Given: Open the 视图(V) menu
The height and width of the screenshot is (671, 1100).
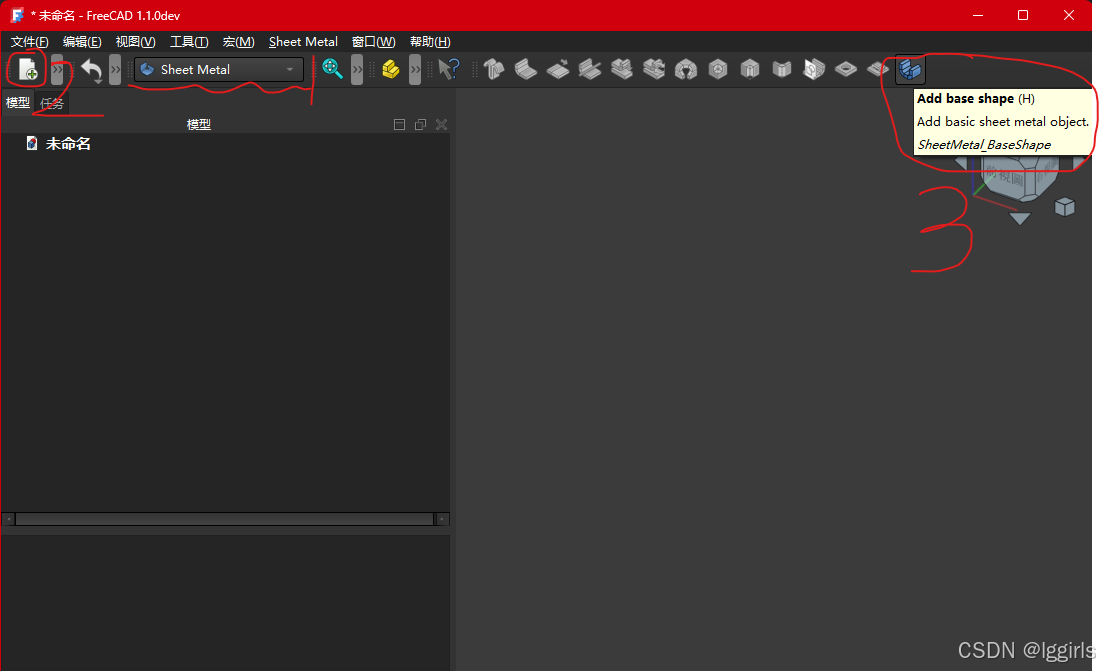Looking at the screenshot, I should (135, 42).
